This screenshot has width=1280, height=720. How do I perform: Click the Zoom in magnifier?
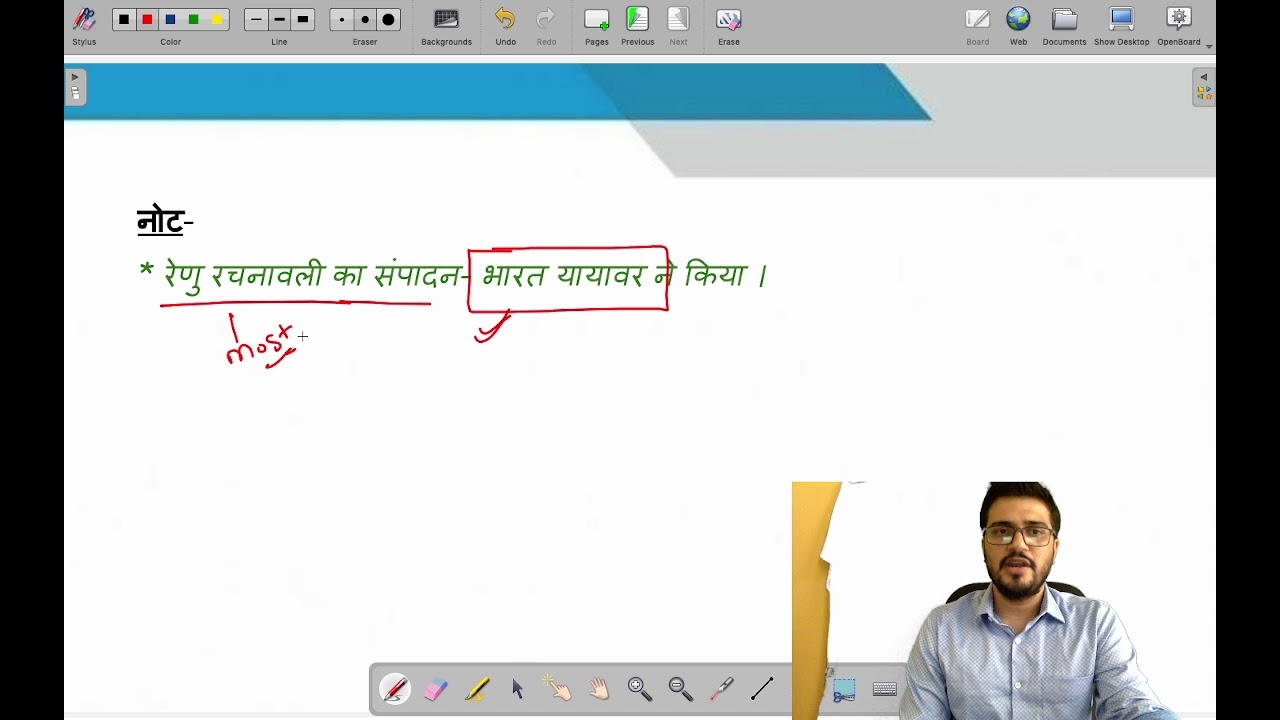640,689
